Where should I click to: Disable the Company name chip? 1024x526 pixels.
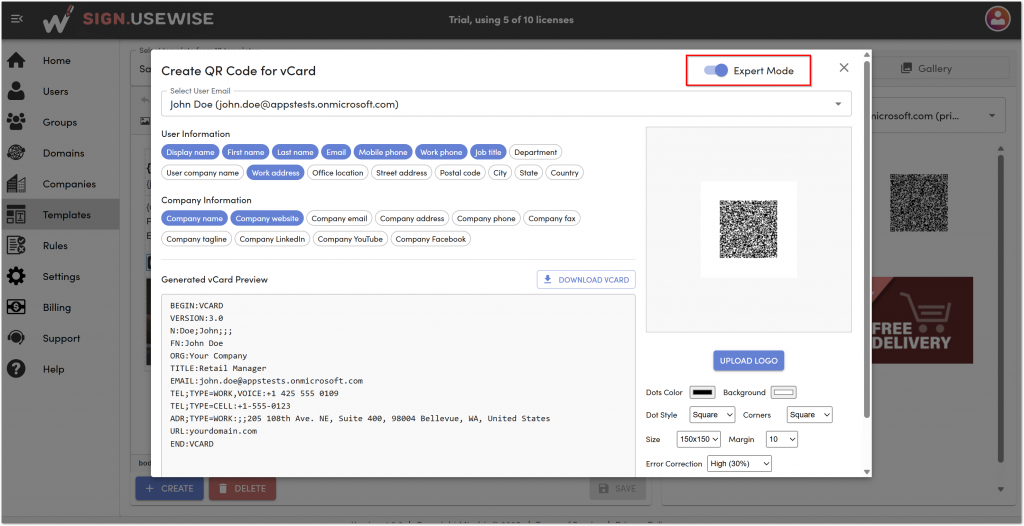[x=195, y=218]
